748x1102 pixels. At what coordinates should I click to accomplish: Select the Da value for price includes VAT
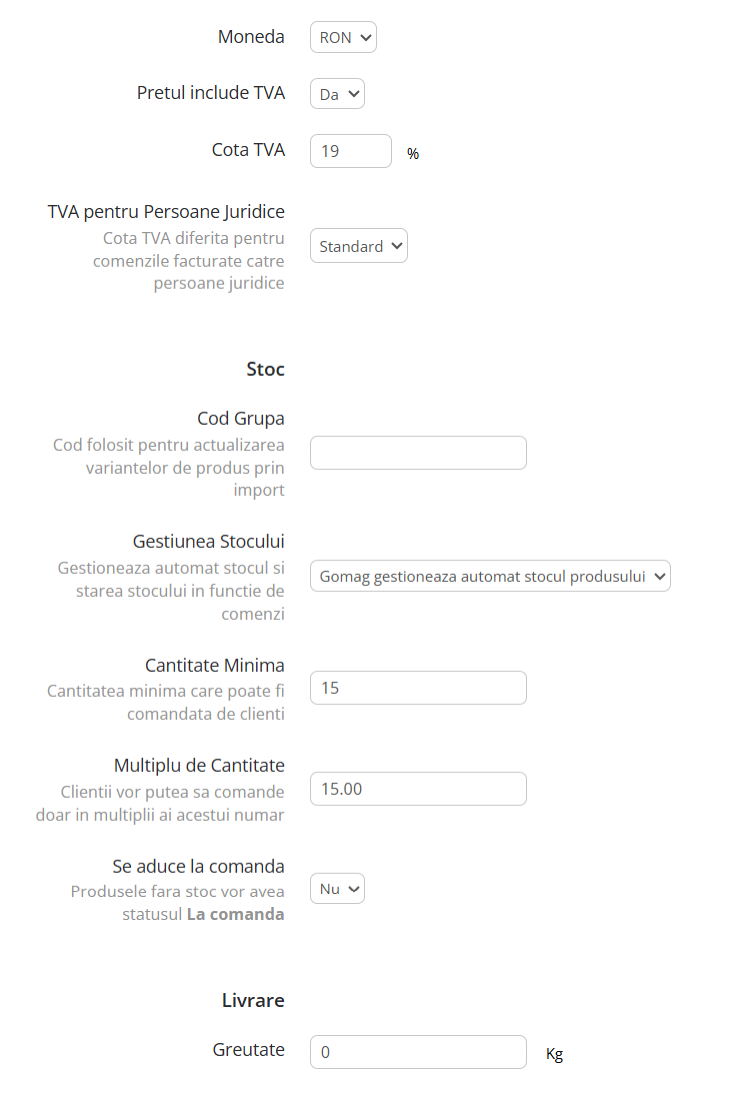(x=337, y=93)
